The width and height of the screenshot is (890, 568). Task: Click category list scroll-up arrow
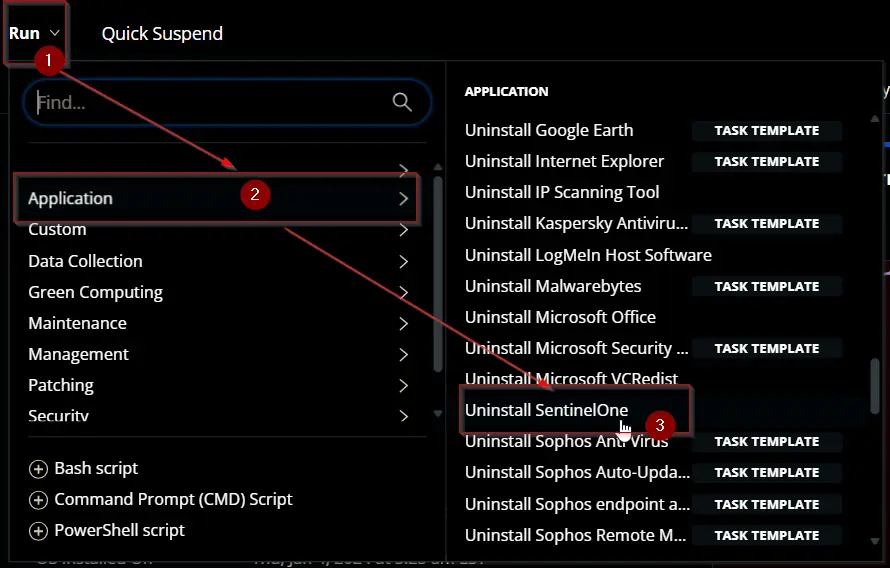point(438,167)
